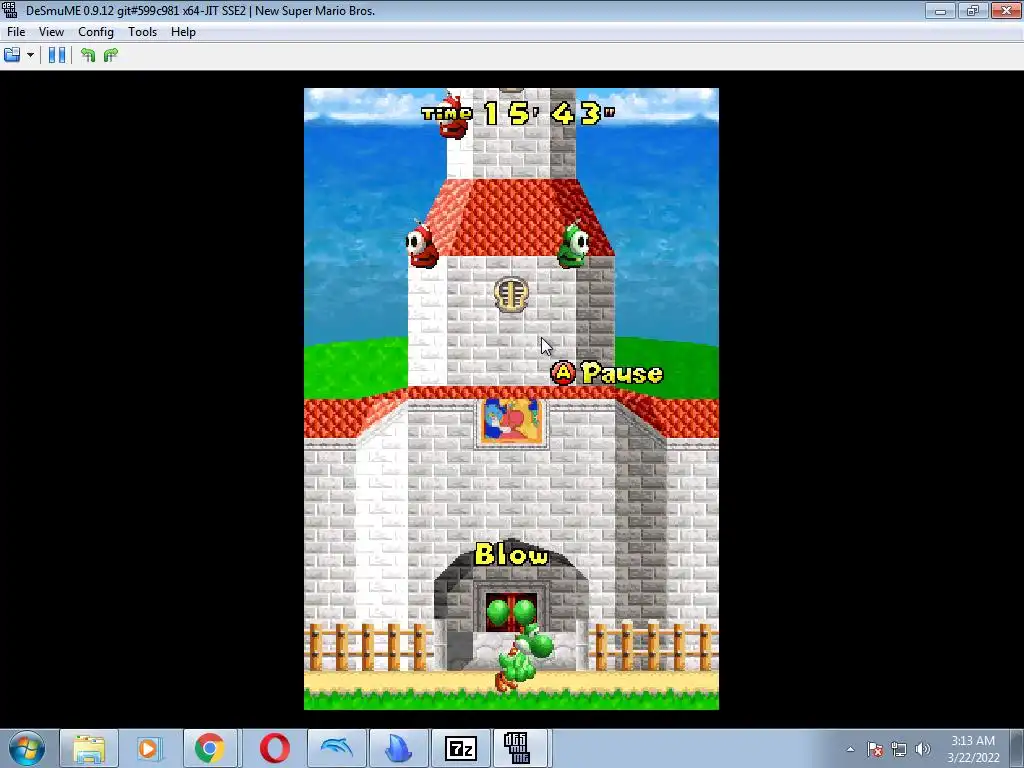Image resolution: width=1024 pixels, height=768 pixels.
Task: Click the Blow label above the castle door
Action: 512,554
